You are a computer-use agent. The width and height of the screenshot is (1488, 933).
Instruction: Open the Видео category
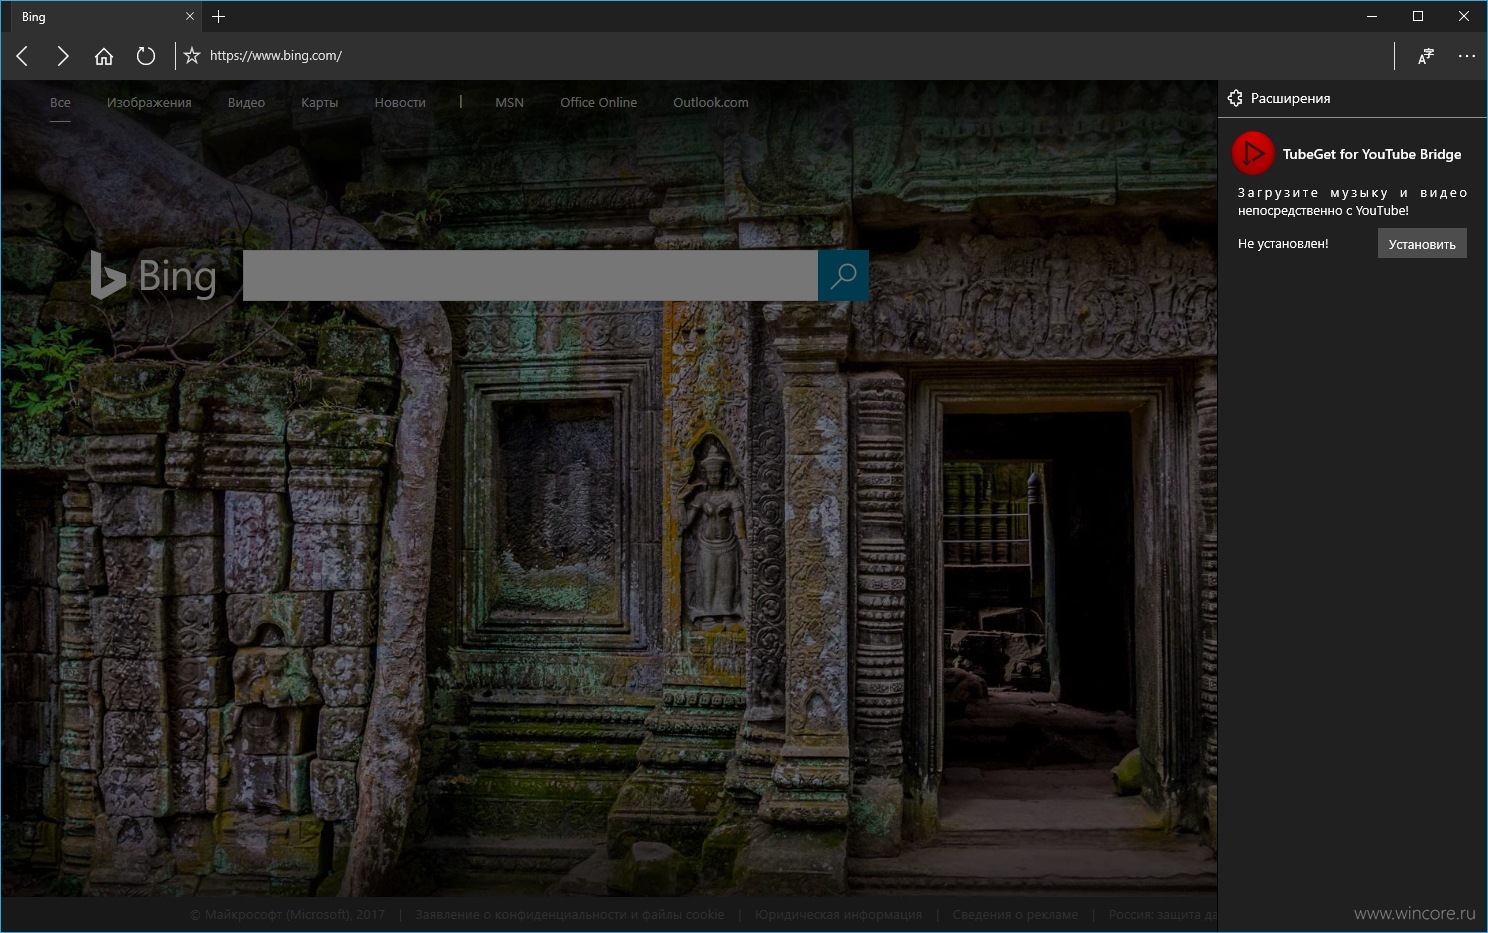click(x=246, y=102)
